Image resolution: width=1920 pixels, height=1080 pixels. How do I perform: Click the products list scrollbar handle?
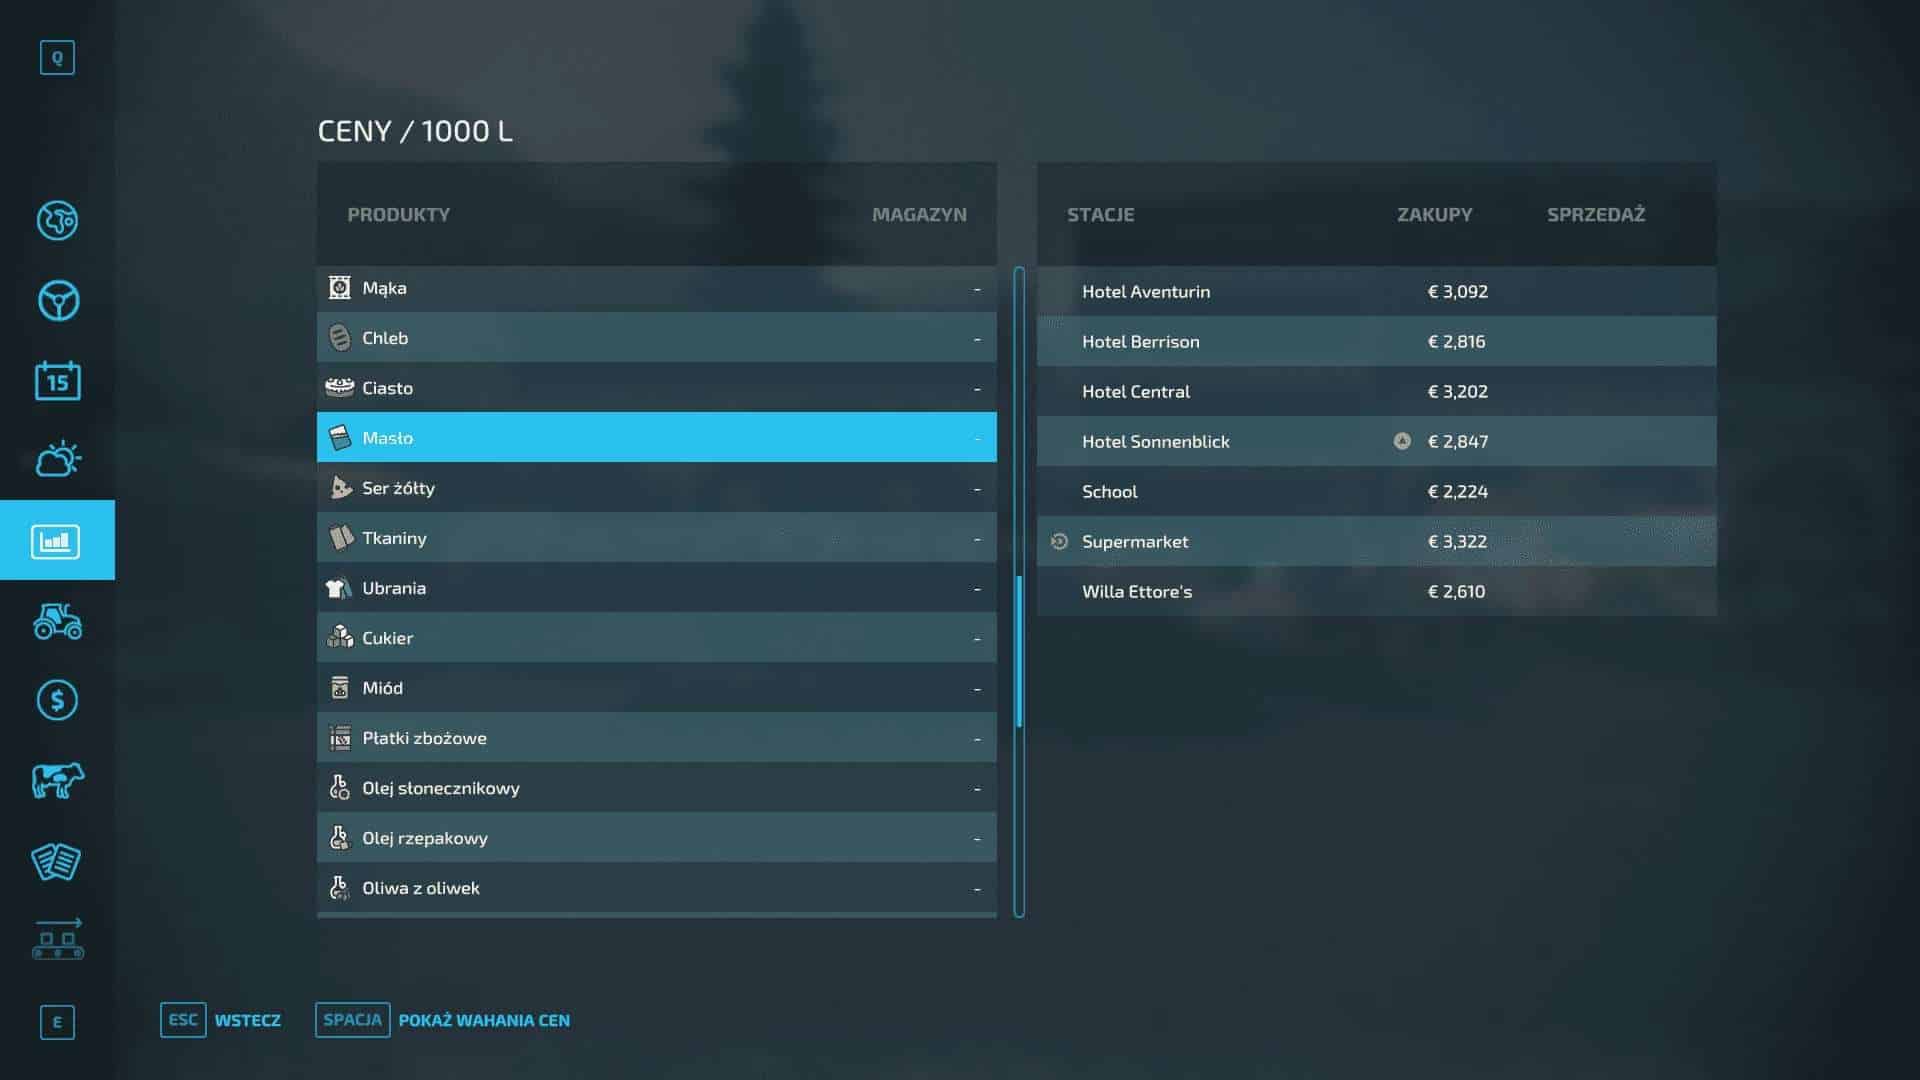pyautogui.click(x=1019, y=650)
